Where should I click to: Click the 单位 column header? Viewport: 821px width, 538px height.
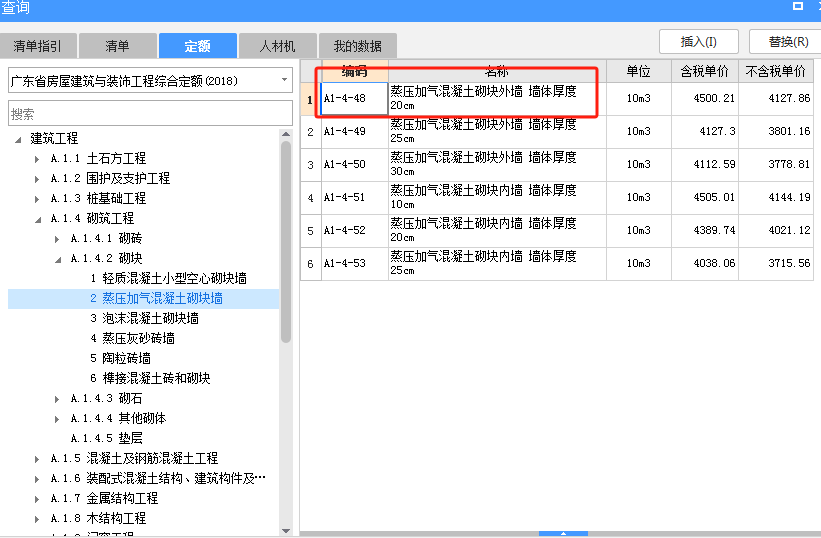639,71
